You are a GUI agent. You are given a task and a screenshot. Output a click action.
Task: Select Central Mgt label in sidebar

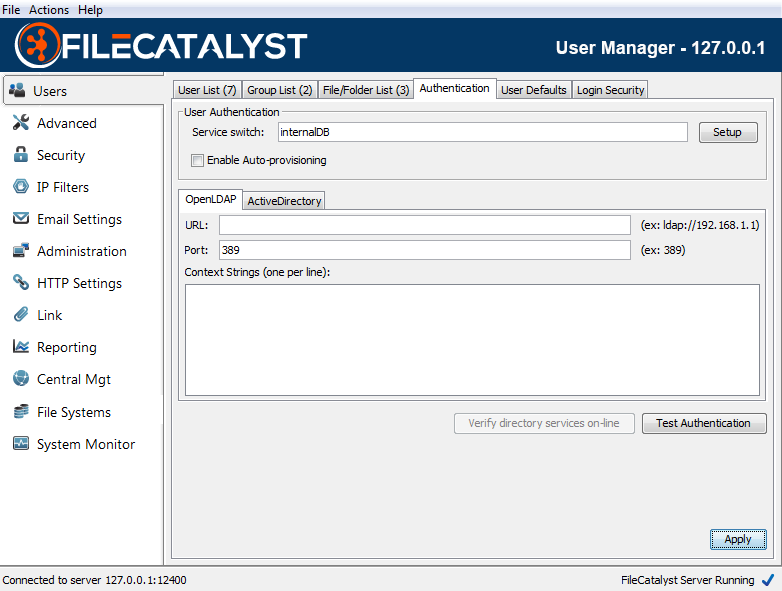pos(74,380)
